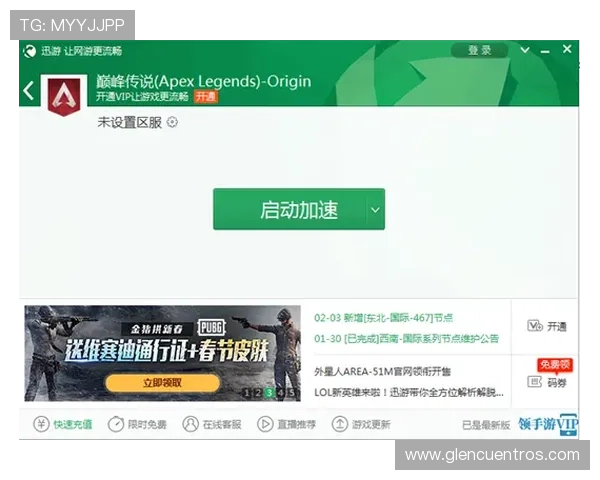Viewport: 600px width, 480px height.
Task: Click the Apex Legends game icon
Action: pyautogui.click(x=64, y=96)
